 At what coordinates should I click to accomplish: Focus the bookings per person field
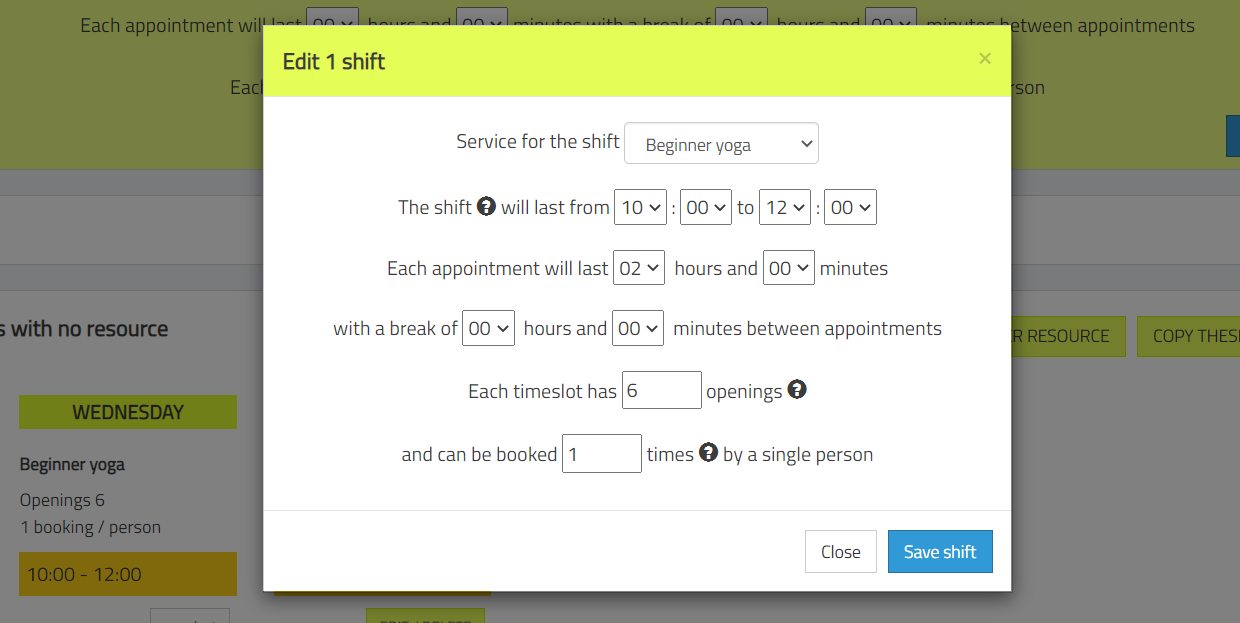602,453
